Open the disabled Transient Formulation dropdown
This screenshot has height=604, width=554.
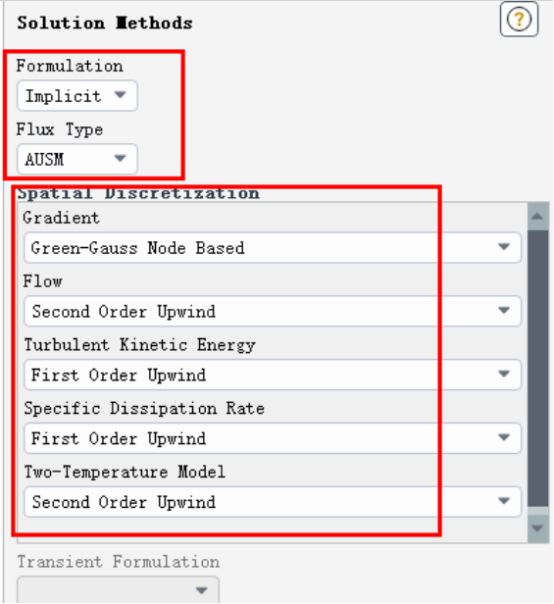click(118, 590)
